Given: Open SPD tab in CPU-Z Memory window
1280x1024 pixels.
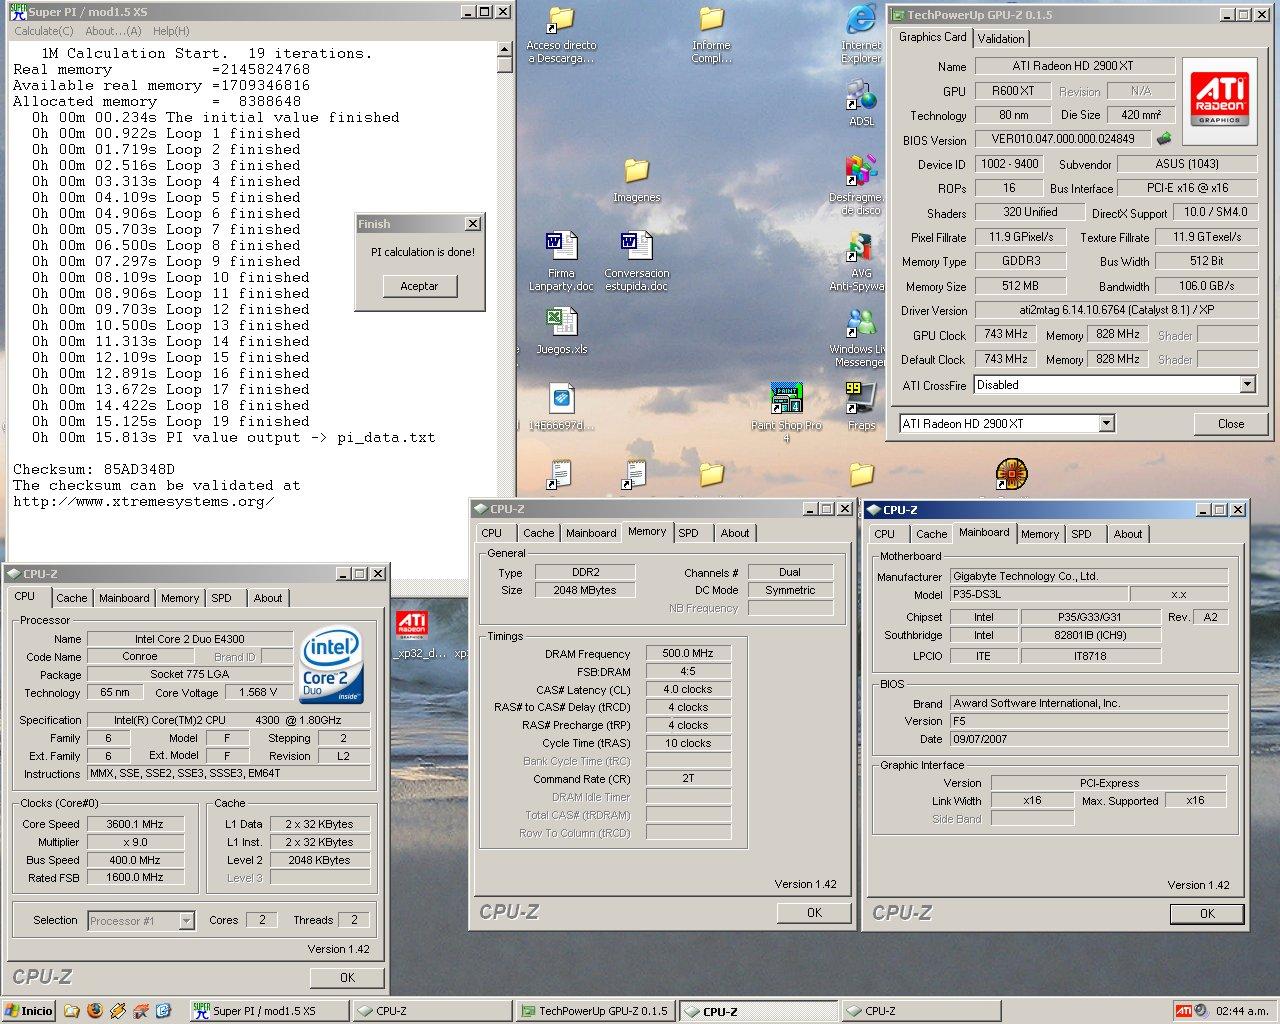Looking at the screenshot, I should coord(688,533).
